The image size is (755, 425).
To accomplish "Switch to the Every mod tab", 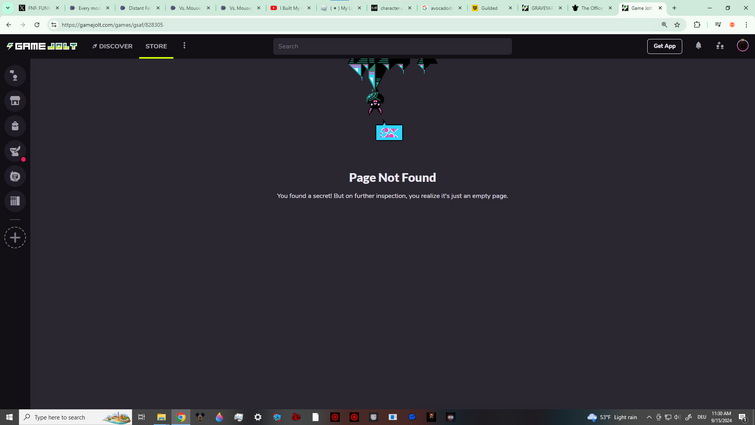I will [90, 8].
